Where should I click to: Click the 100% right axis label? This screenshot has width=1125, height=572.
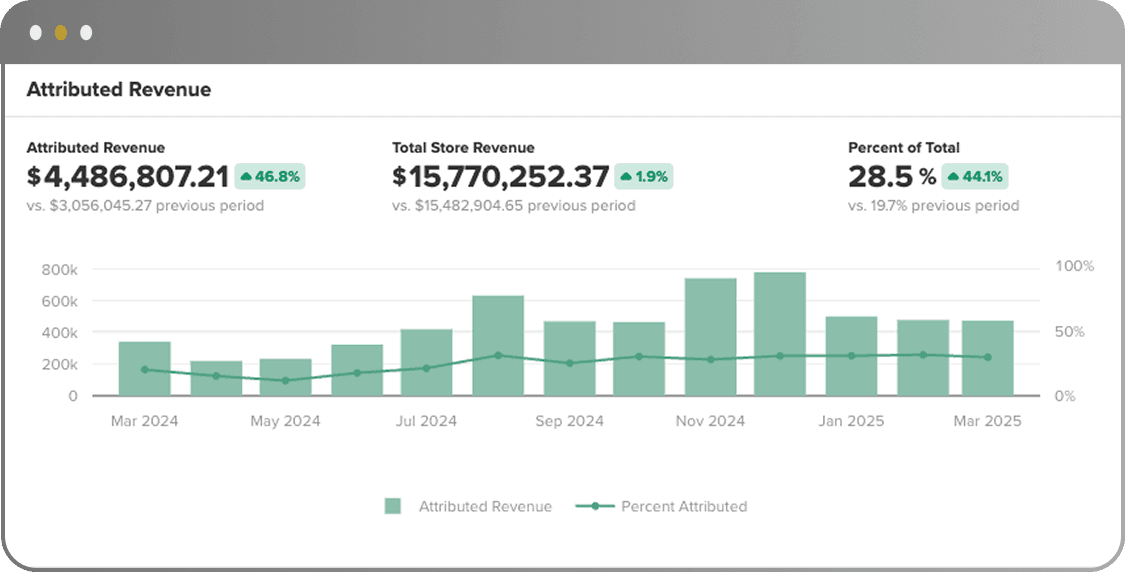(x=1074, y=267)
